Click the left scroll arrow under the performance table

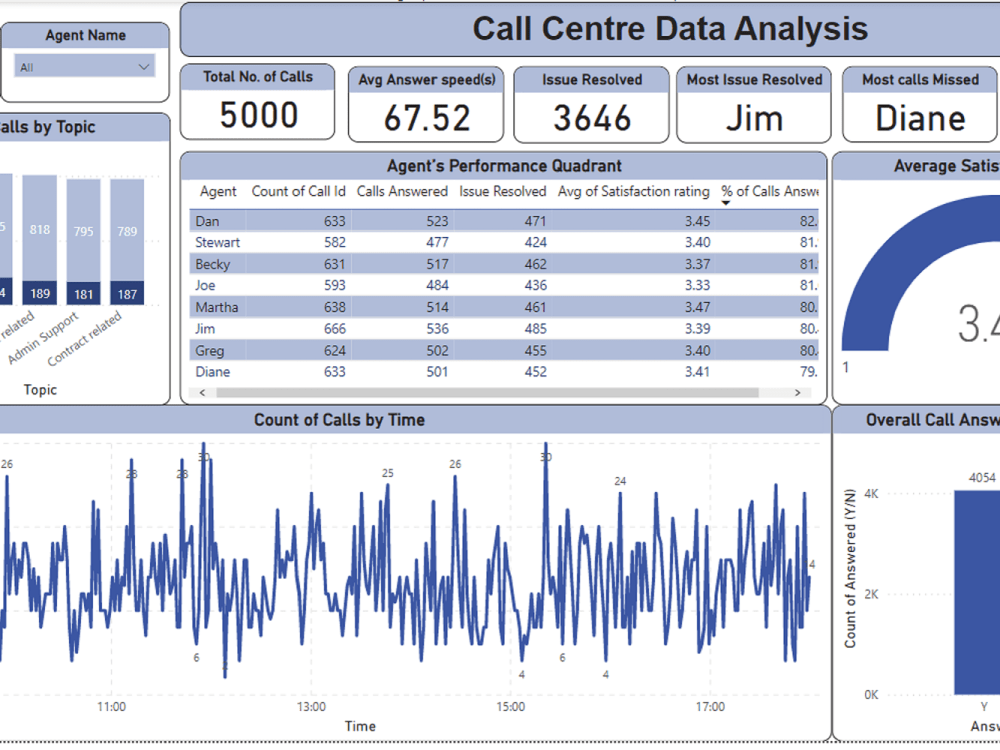(x=201, y=393)
